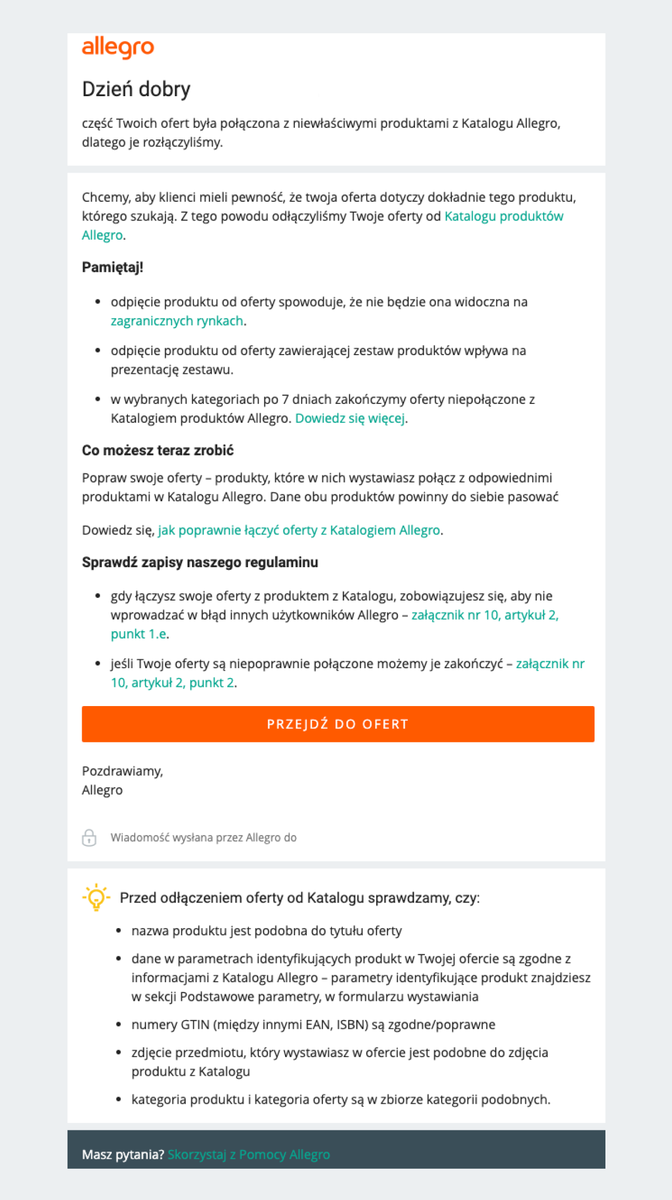Click the Przed odłączeniem oferty tip heading
The width and height of the screenshot is (672, 1200).
tap(299, 898)
